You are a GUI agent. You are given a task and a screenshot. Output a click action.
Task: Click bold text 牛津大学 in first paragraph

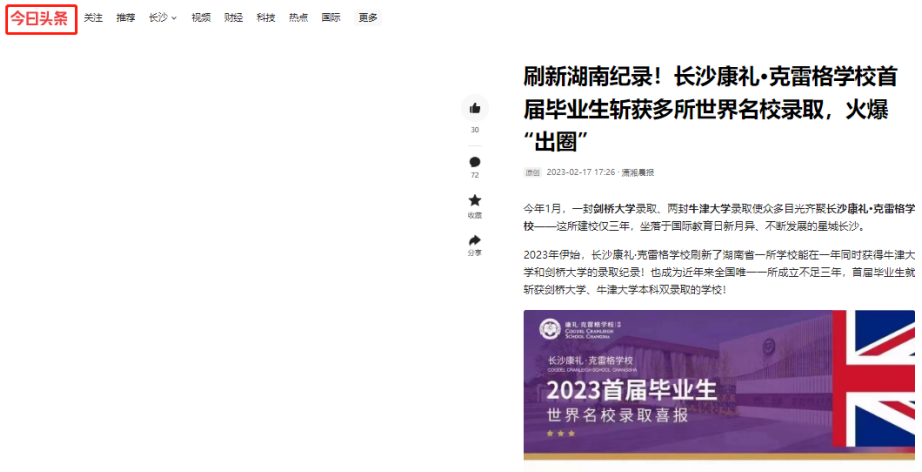pyautogui.click(x=710, y=208)
